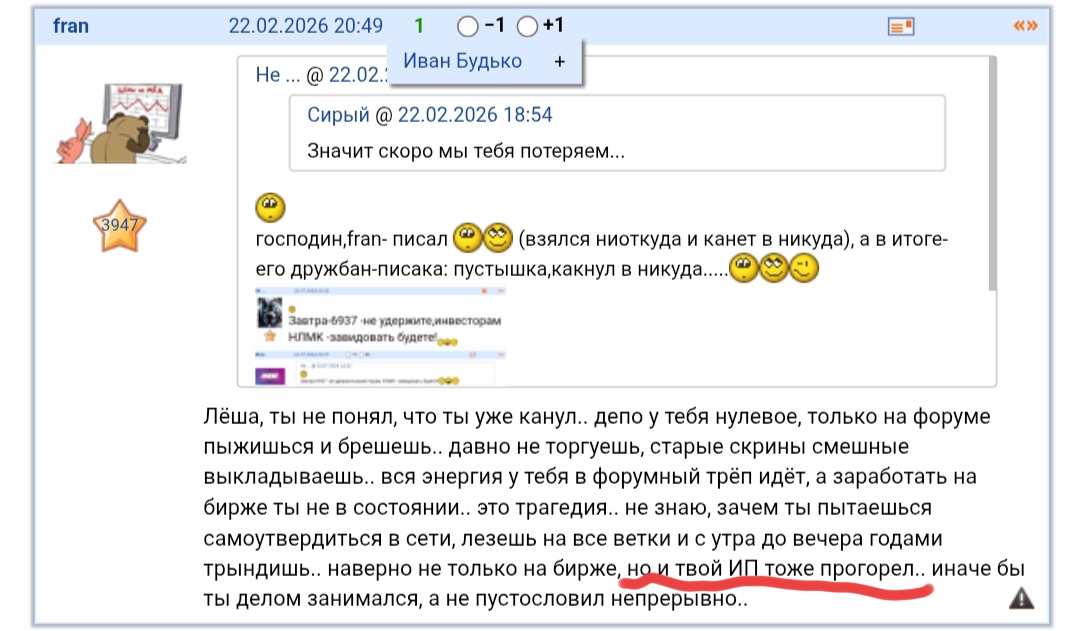This screenshot has width=1080, height=631.
Task: Click the warning triangle report icon
Action: pos(1021,598)
